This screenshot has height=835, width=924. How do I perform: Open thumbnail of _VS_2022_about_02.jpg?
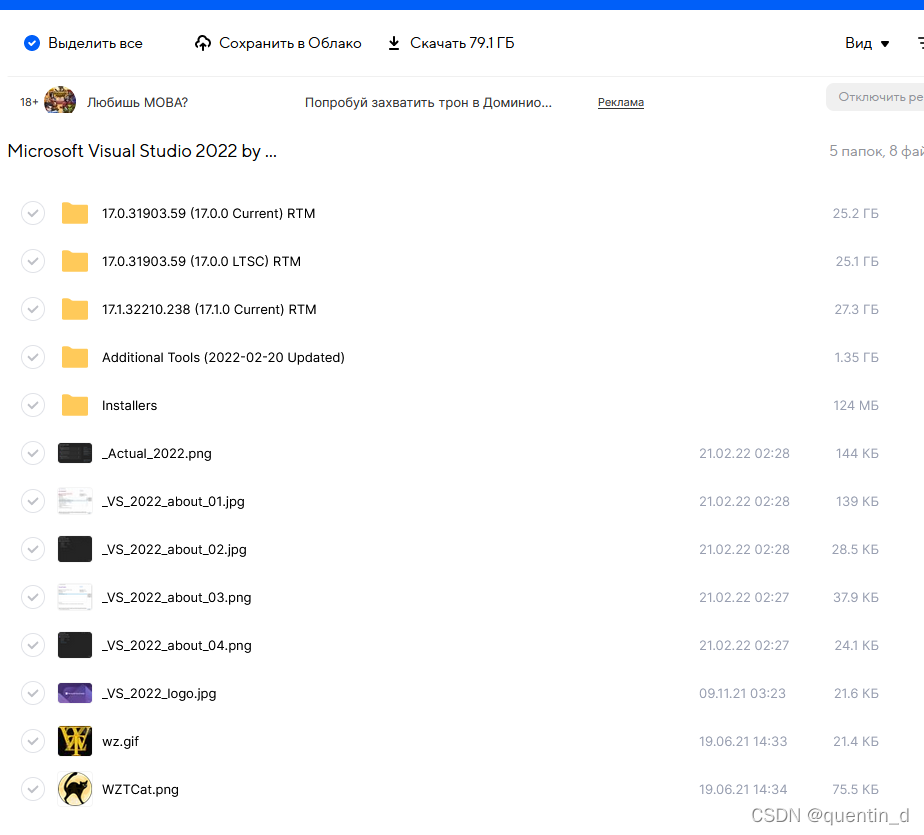pyautogui.click(x=75, y=549)
